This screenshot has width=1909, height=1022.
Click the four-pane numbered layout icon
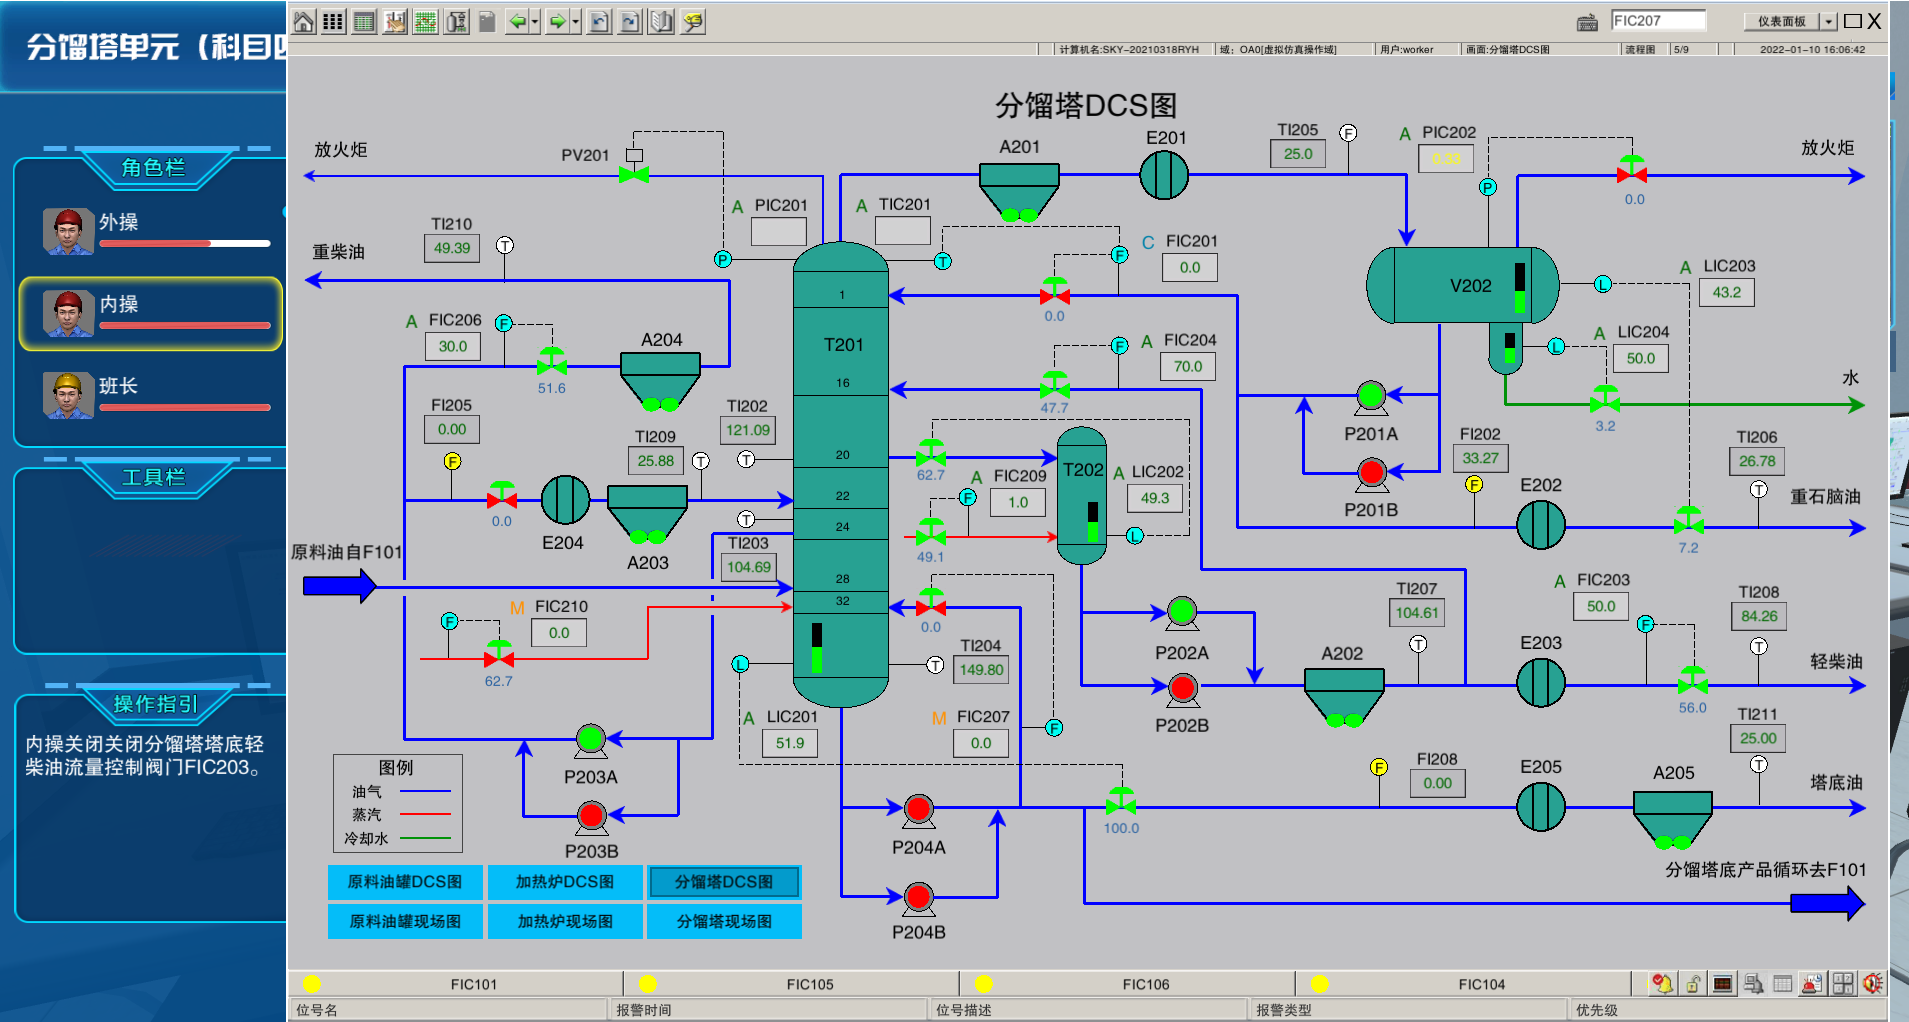(1842, 984)
